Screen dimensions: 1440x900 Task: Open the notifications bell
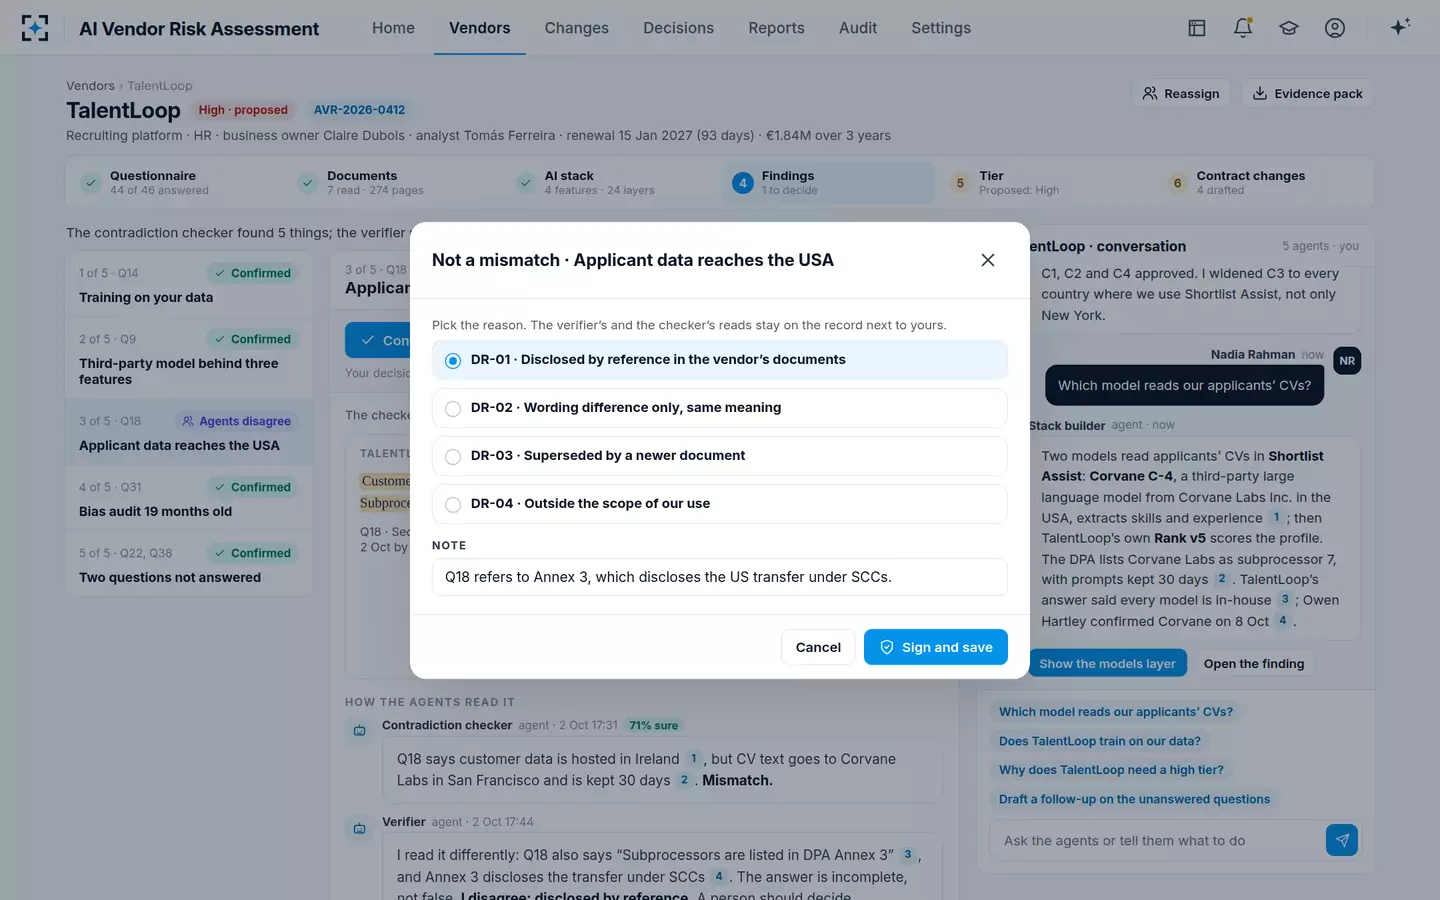pyautogui.click(x=1243, y=28)
